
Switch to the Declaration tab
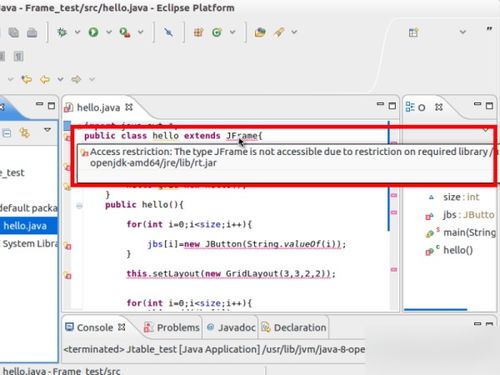[294, 328]
